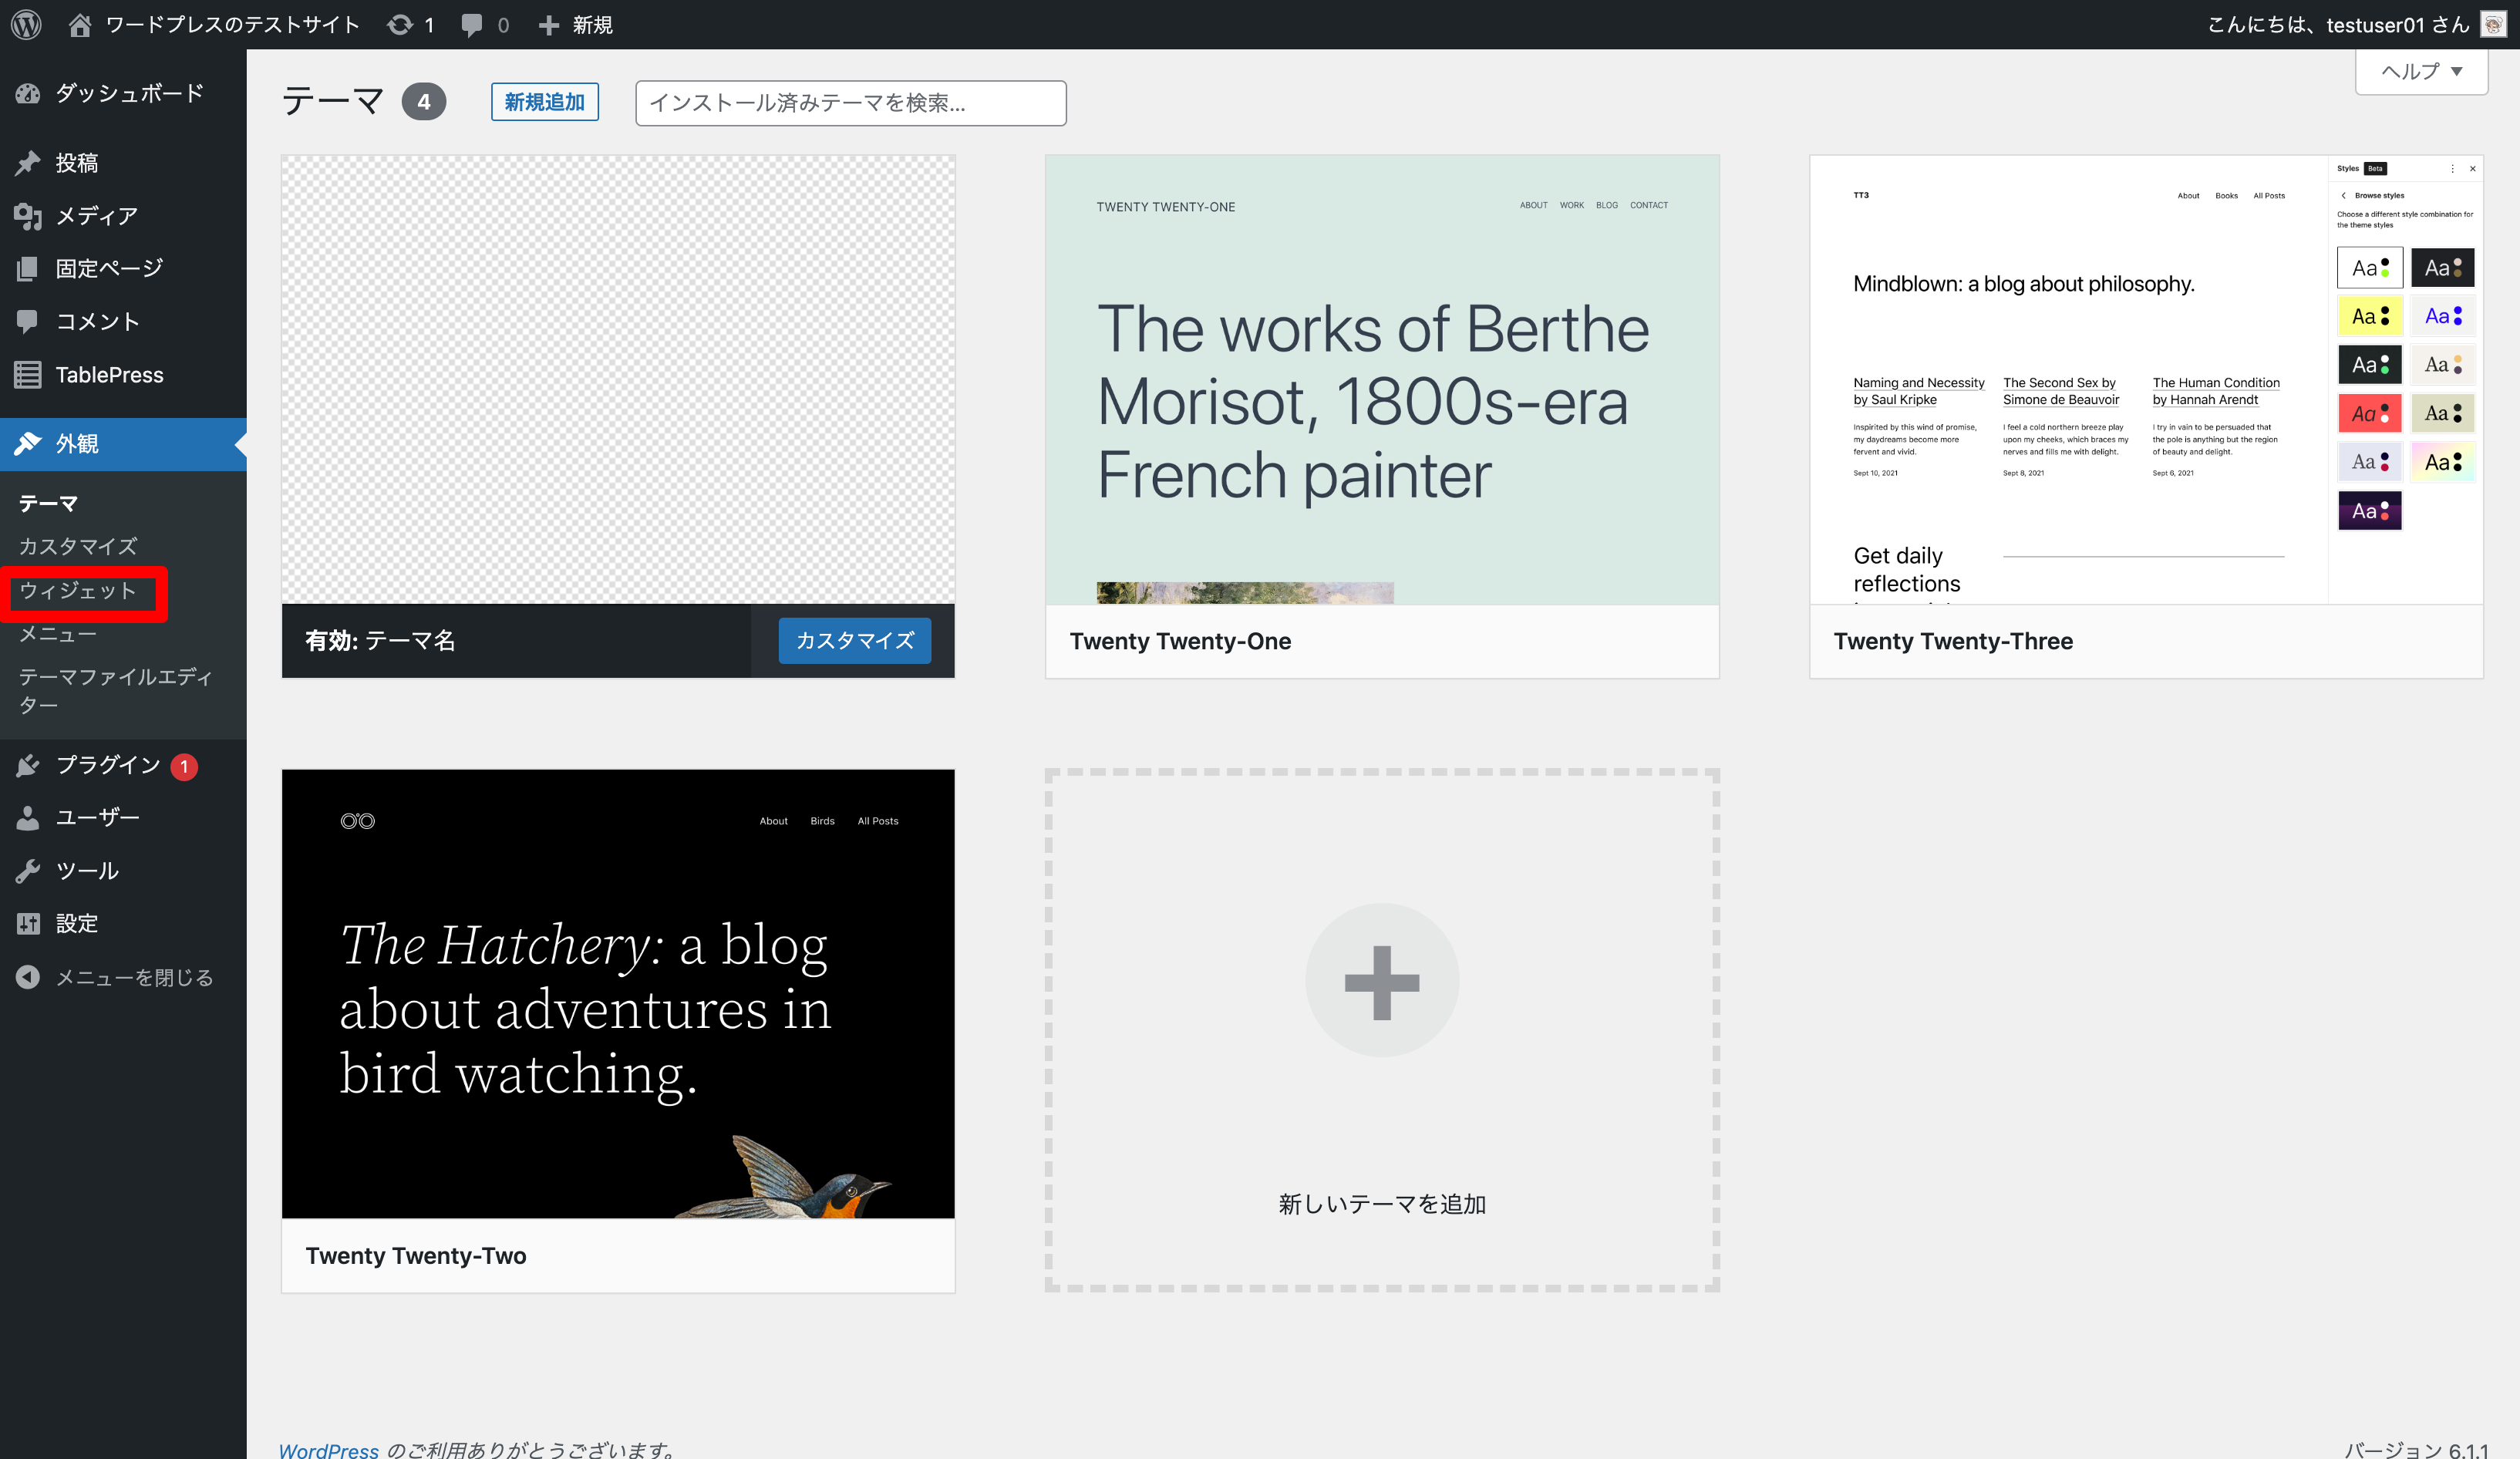Open コメント menu item
Viewport: 2520px width, 1459px height.
click(x=123, y=321)
